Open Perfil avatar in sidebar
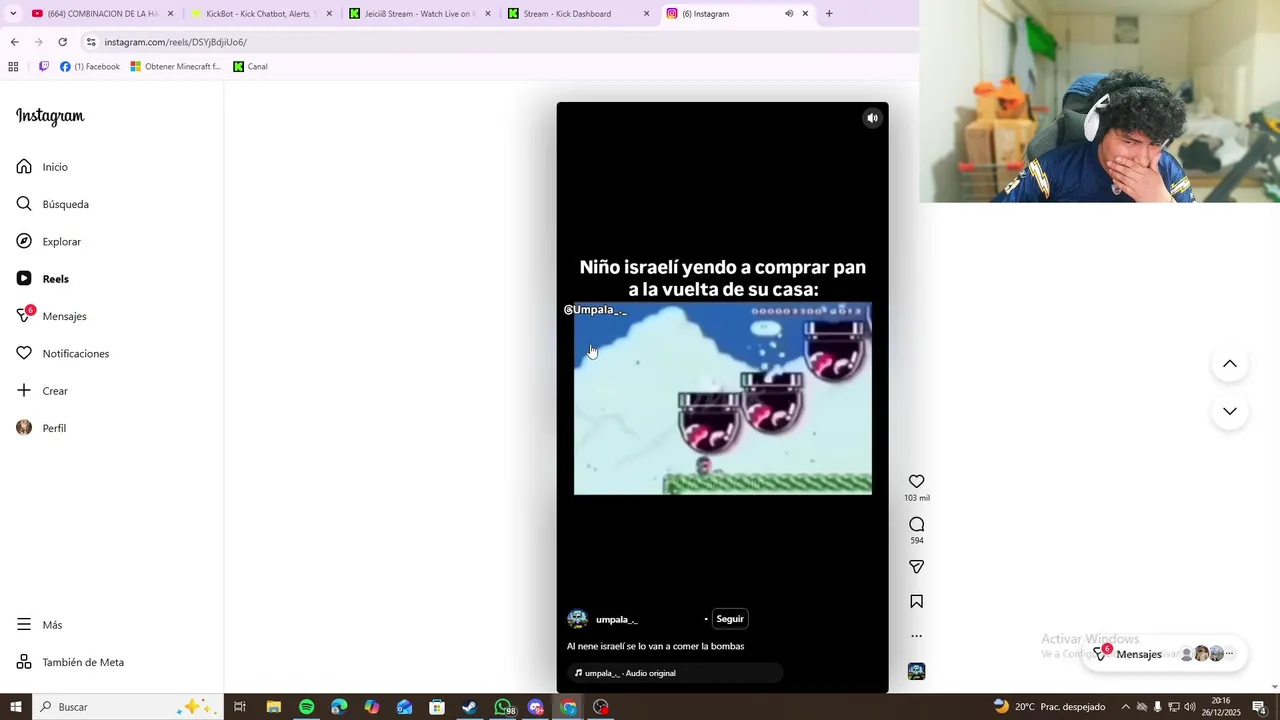Viewport: 1280px width, 720px height. 24,428
